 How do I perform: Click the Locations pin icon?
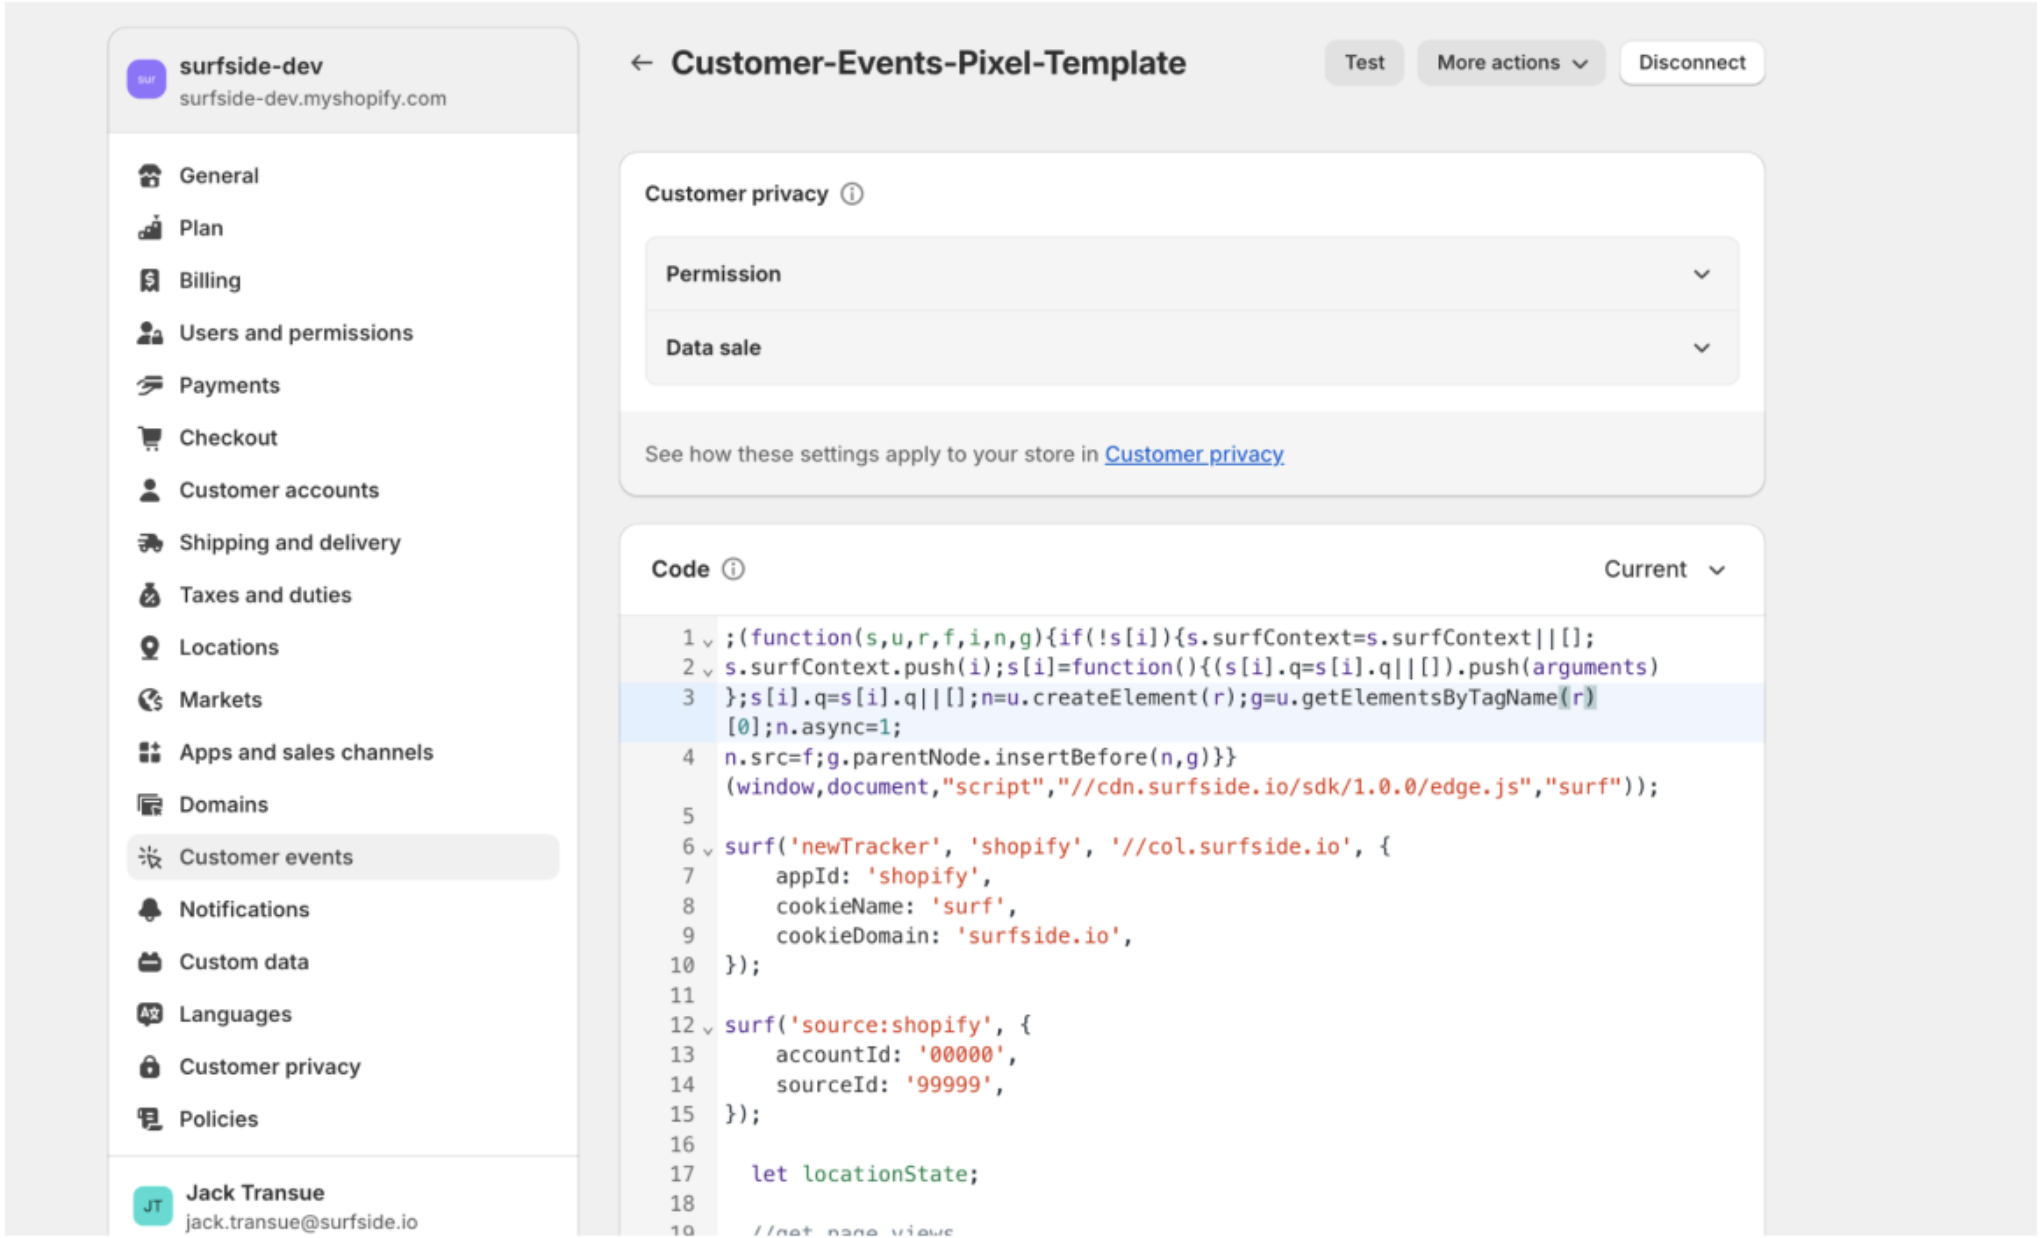(150, 648)
